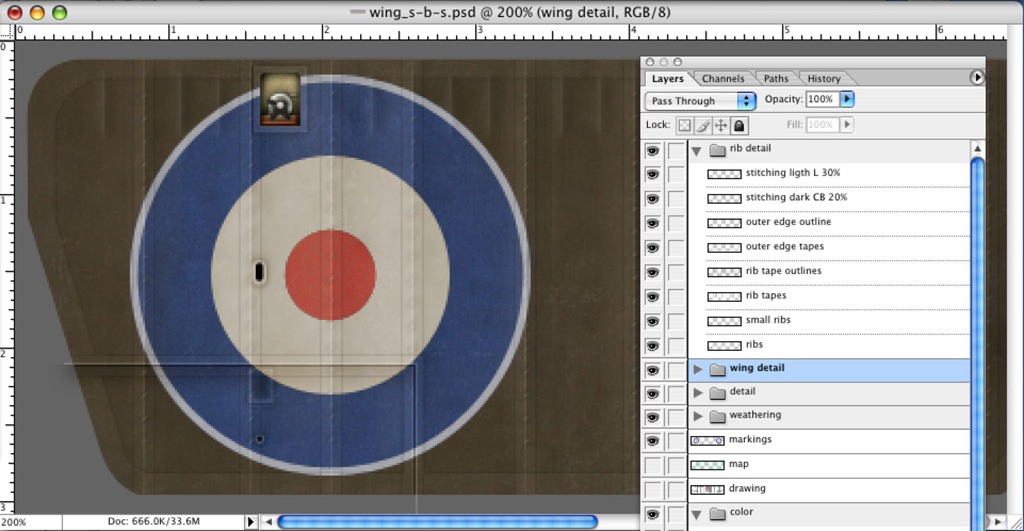Image resolution: width=1024 pixels, height=531 pixels.
Task: Click the gun camera image on canvas
Action: 280,99
